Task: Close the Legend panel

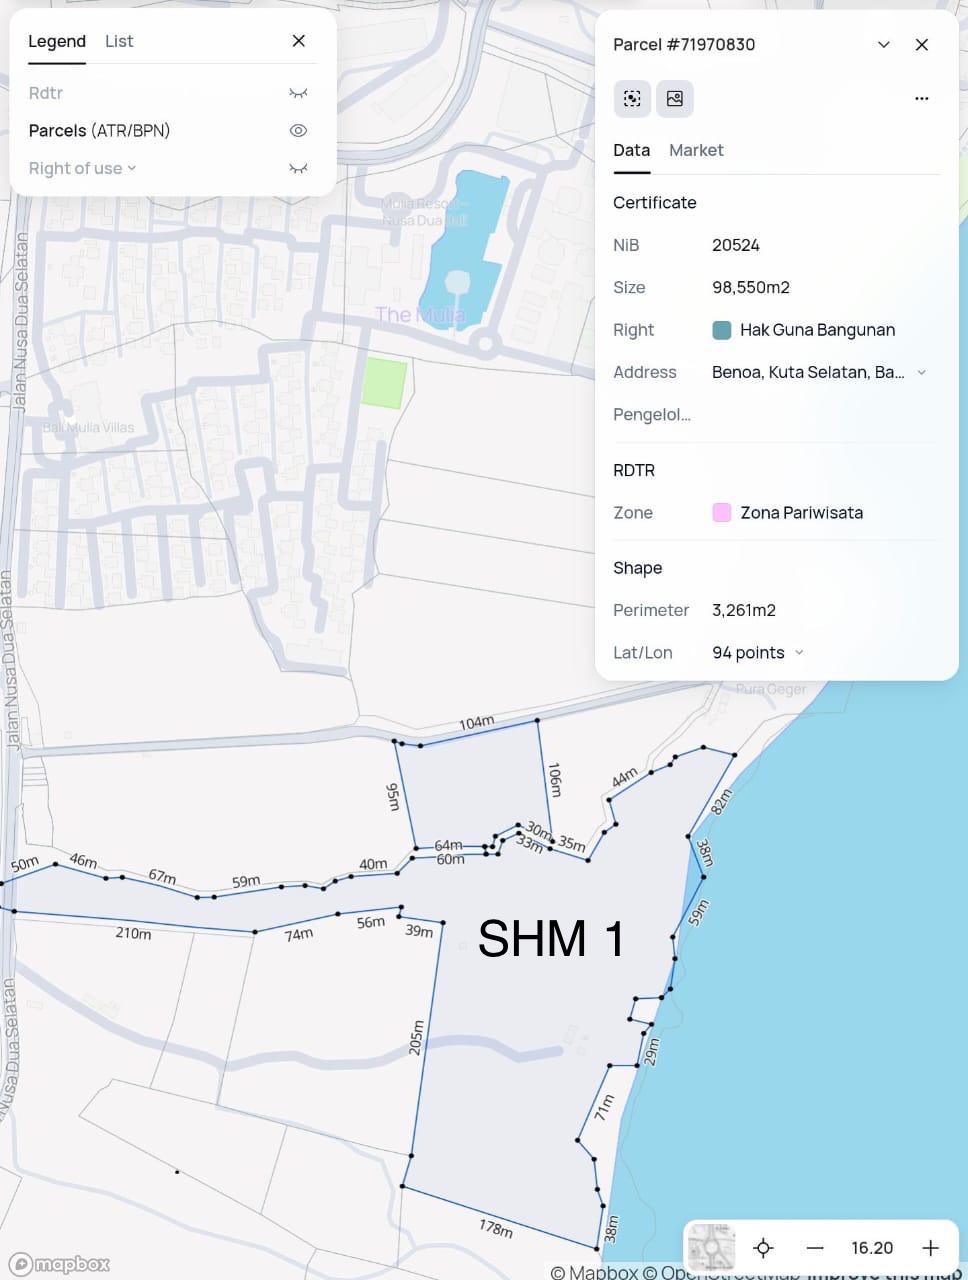Action: click(298, 41)
